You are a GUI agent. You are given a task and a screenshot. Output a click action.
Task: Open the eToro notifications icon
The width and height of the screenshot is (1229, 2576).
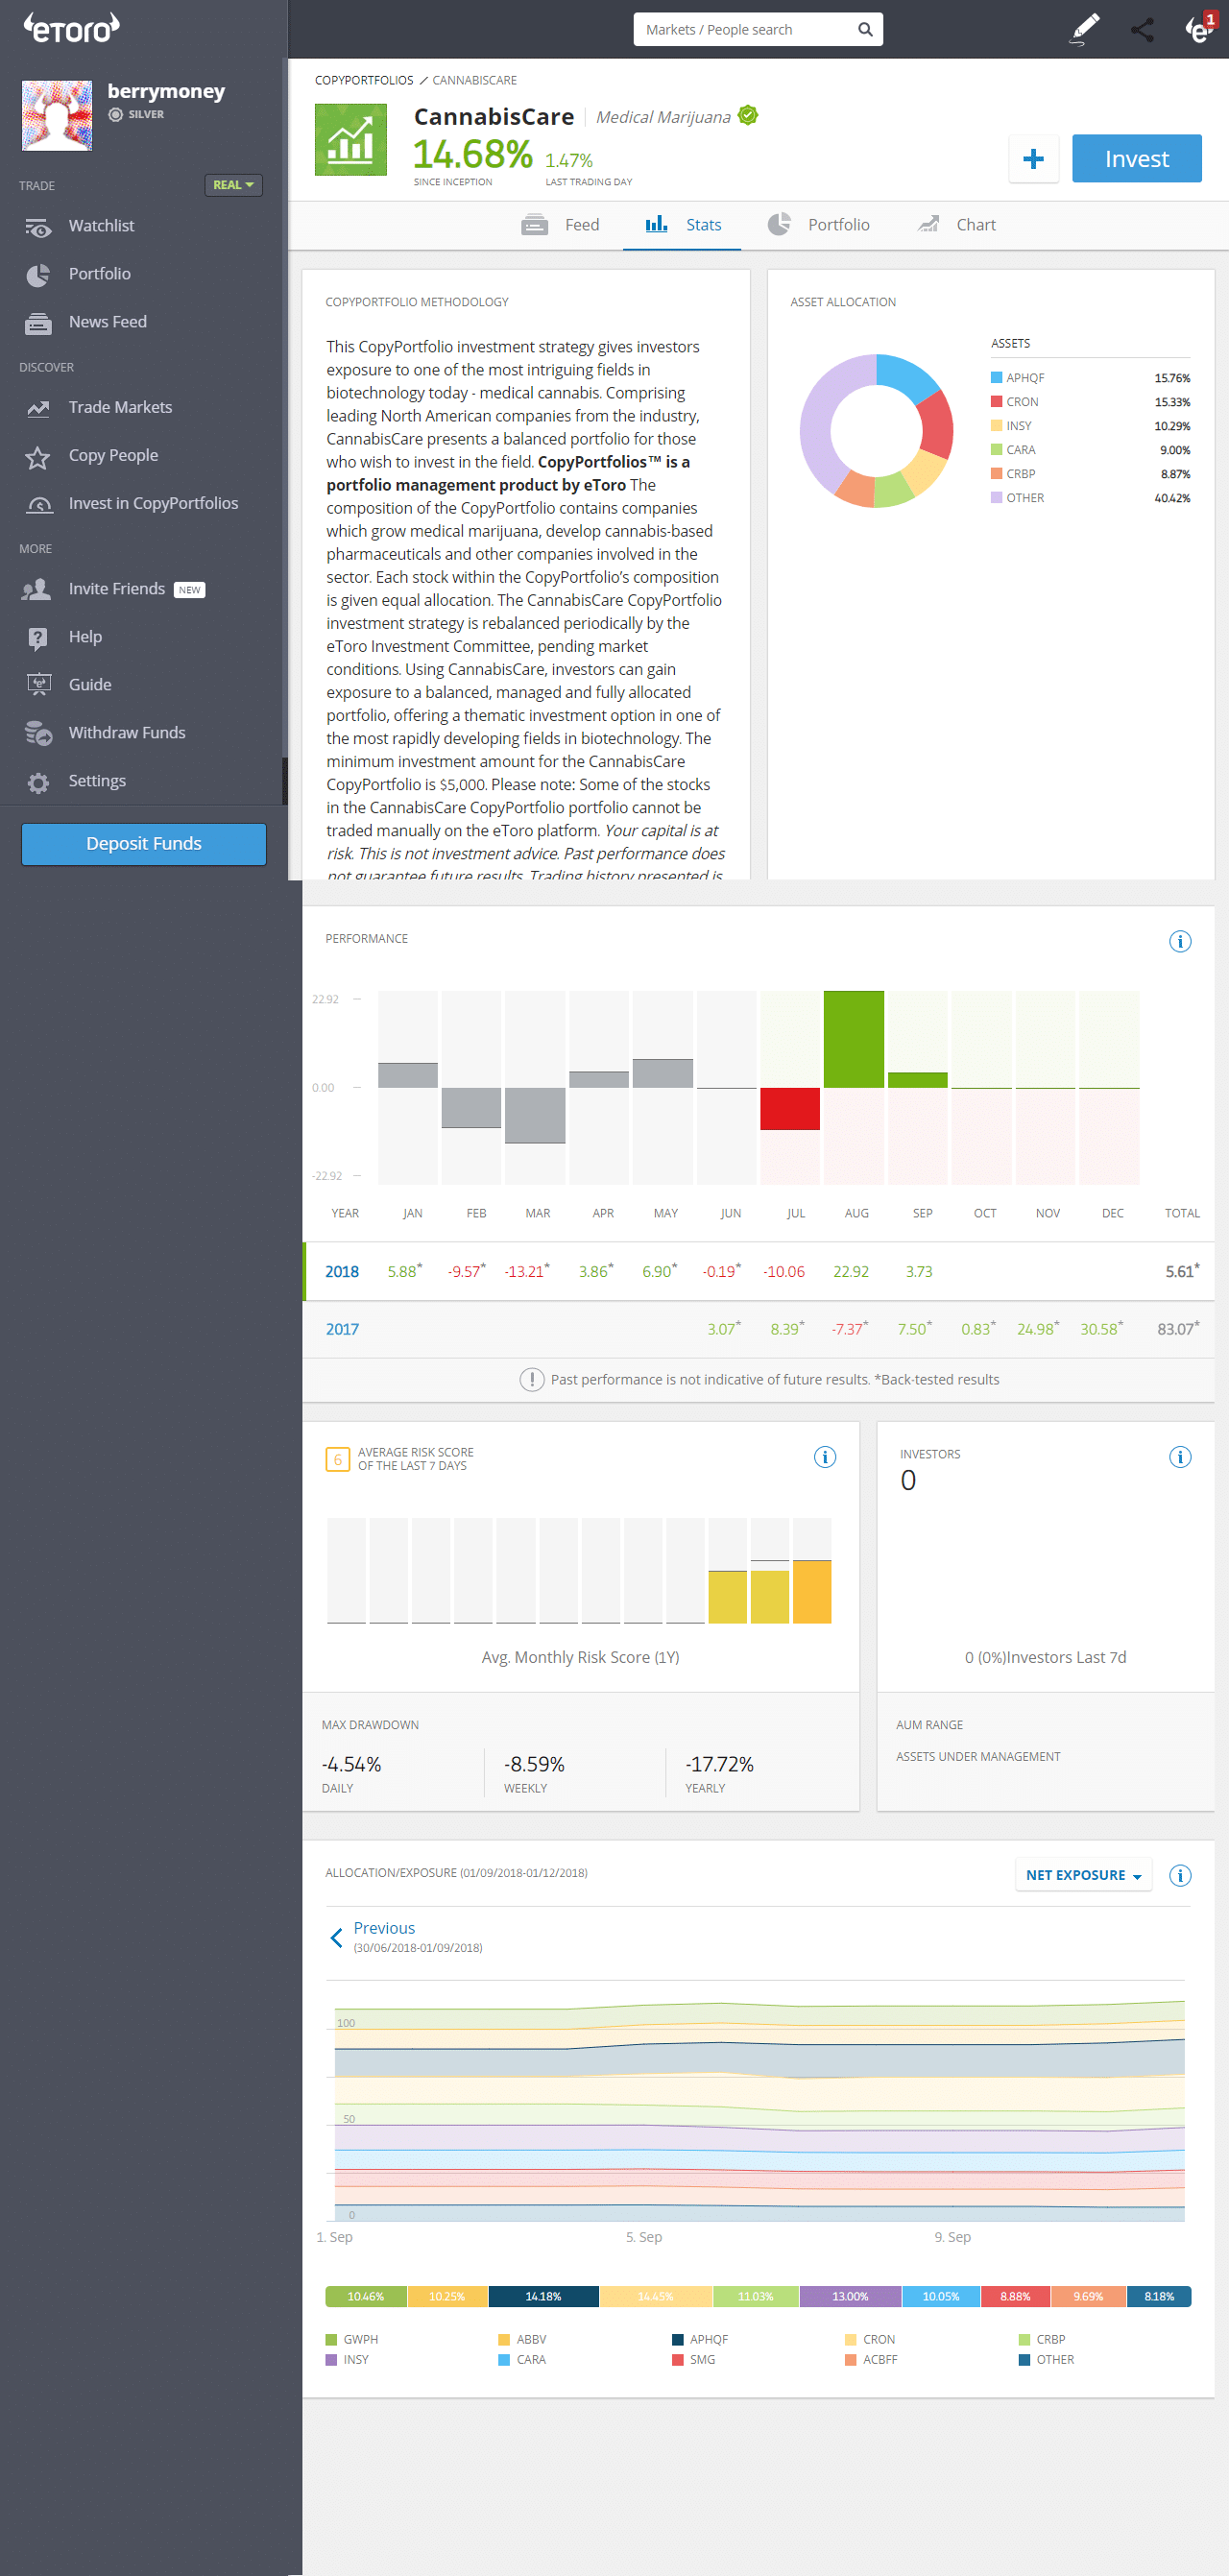point(1199,28)
